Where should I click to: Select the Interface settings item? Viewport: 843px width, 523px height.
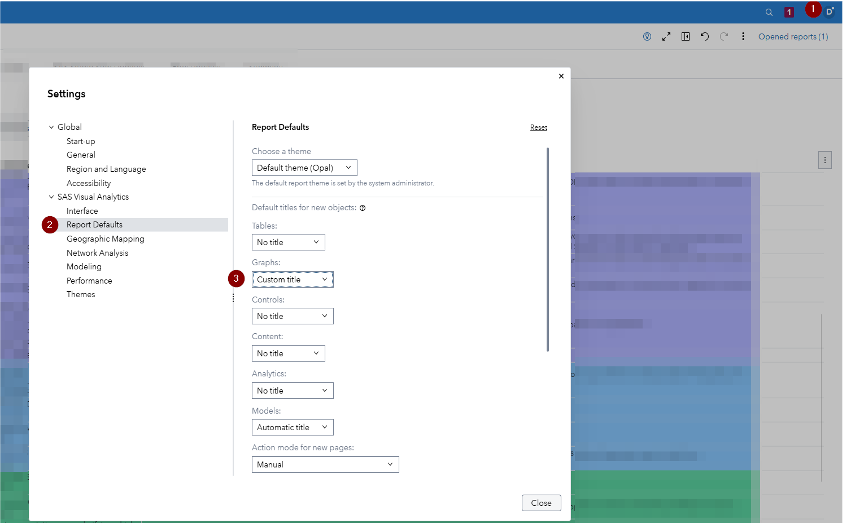pyautogui.click(x=82, y=211)
